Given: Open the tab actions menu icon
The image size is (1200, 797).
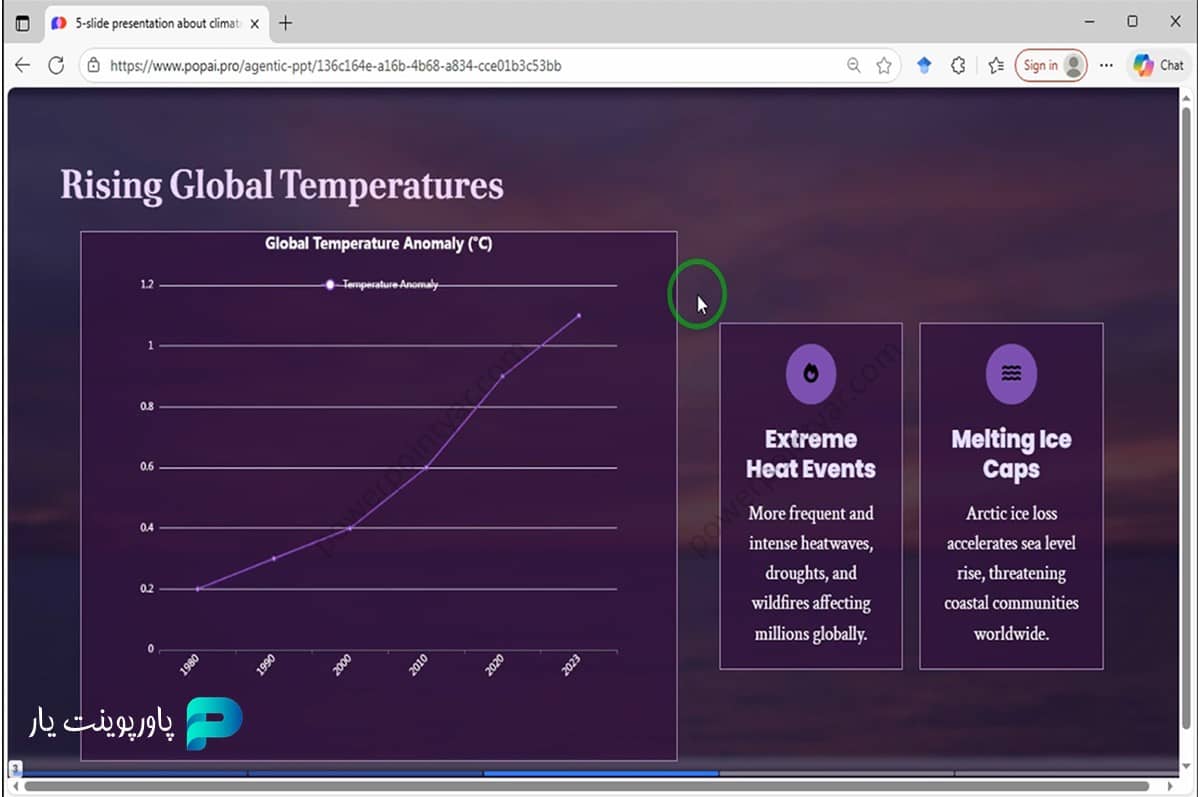Looking at the screenshot, I should [x=23, y=23].
